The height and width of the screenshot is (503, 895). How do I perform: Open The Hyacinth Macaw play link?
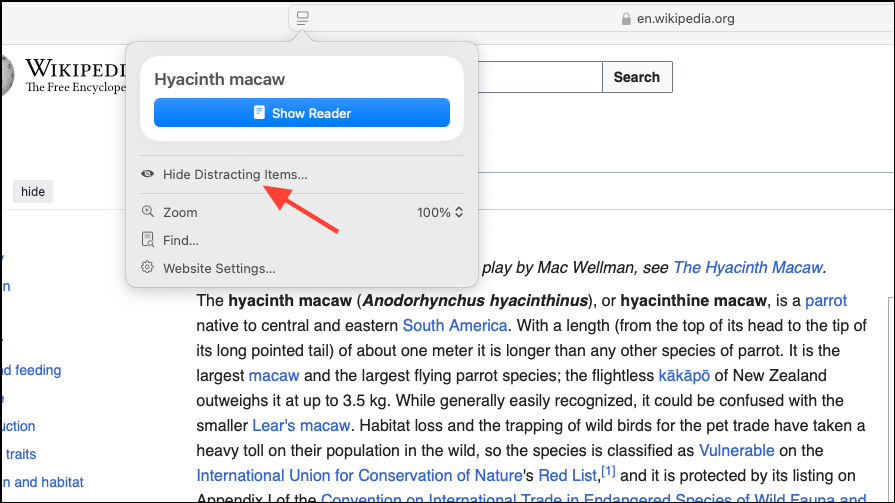[x=748, y=267]
